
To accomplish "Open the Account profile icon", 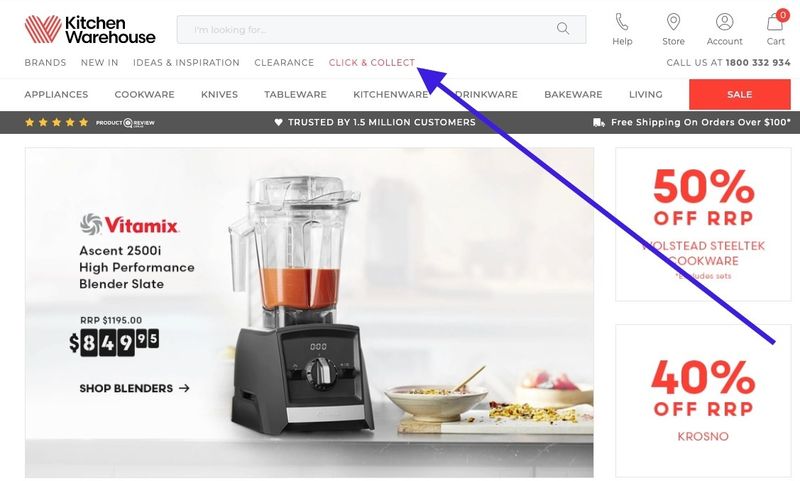I will [724, 22].
